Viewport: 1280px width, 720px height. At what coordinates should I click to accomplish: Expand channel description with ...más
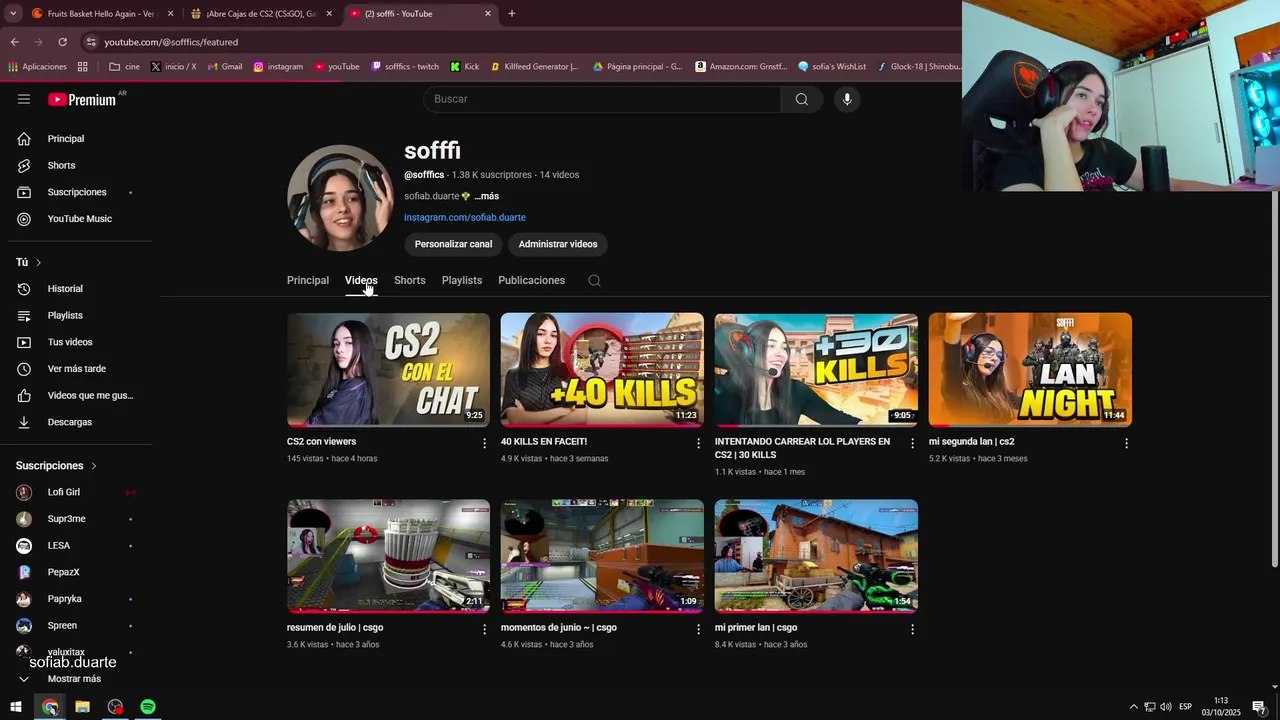[486, 196]
